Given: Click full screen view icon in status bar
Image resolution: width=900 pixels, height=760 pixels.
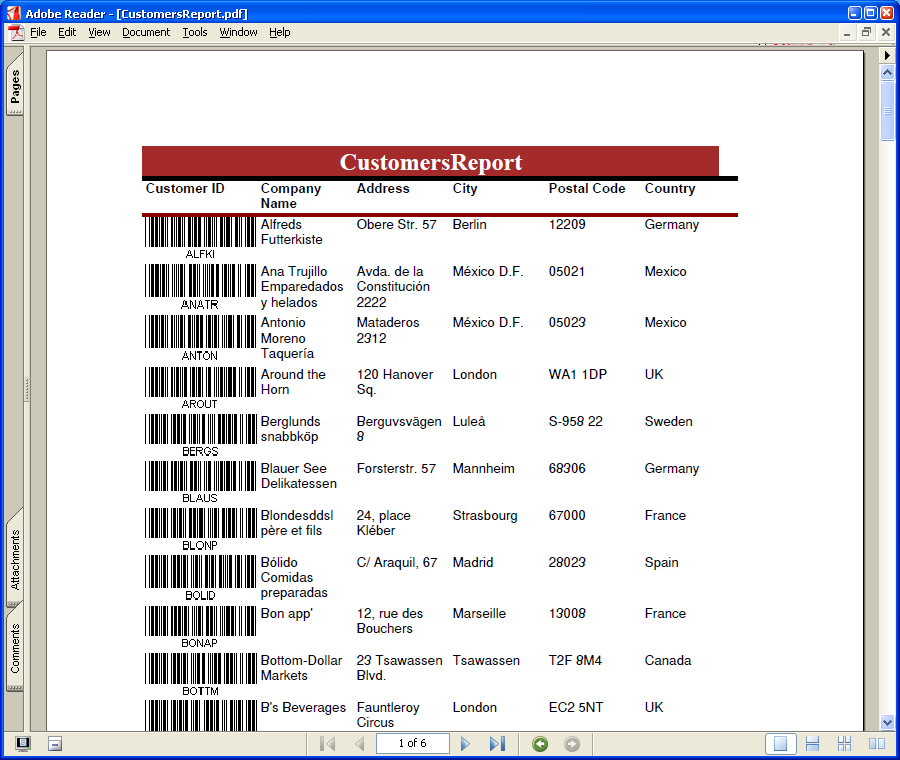Looking at the screenshot, I should point(23,744).
